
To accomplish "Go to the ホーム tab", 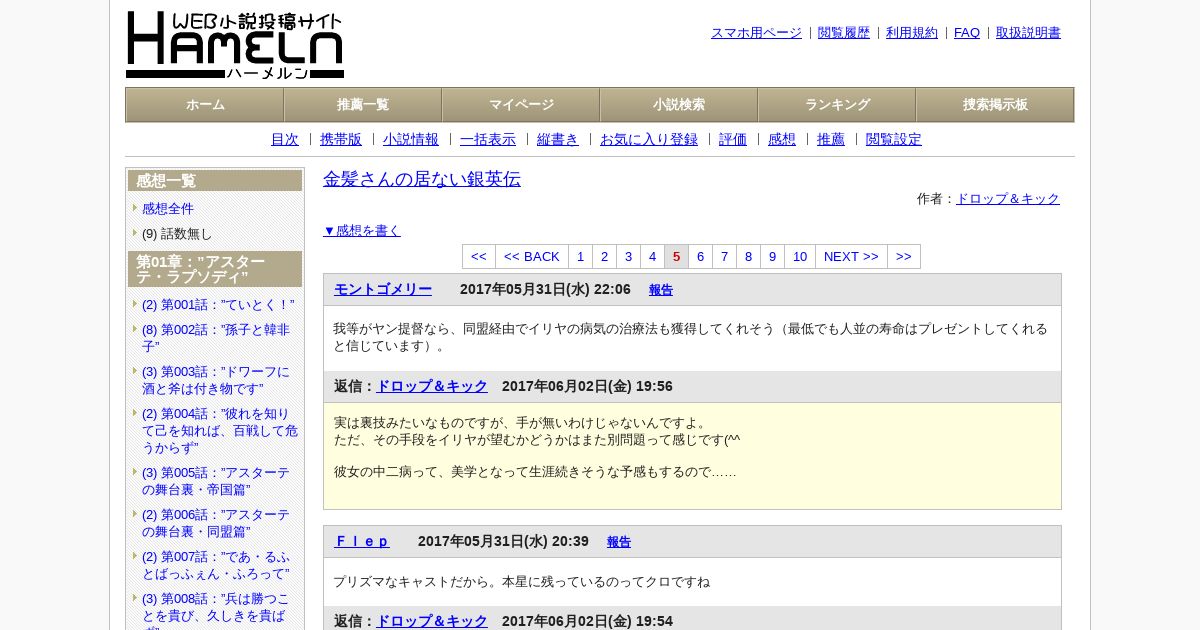I will [x=205, y=105].
